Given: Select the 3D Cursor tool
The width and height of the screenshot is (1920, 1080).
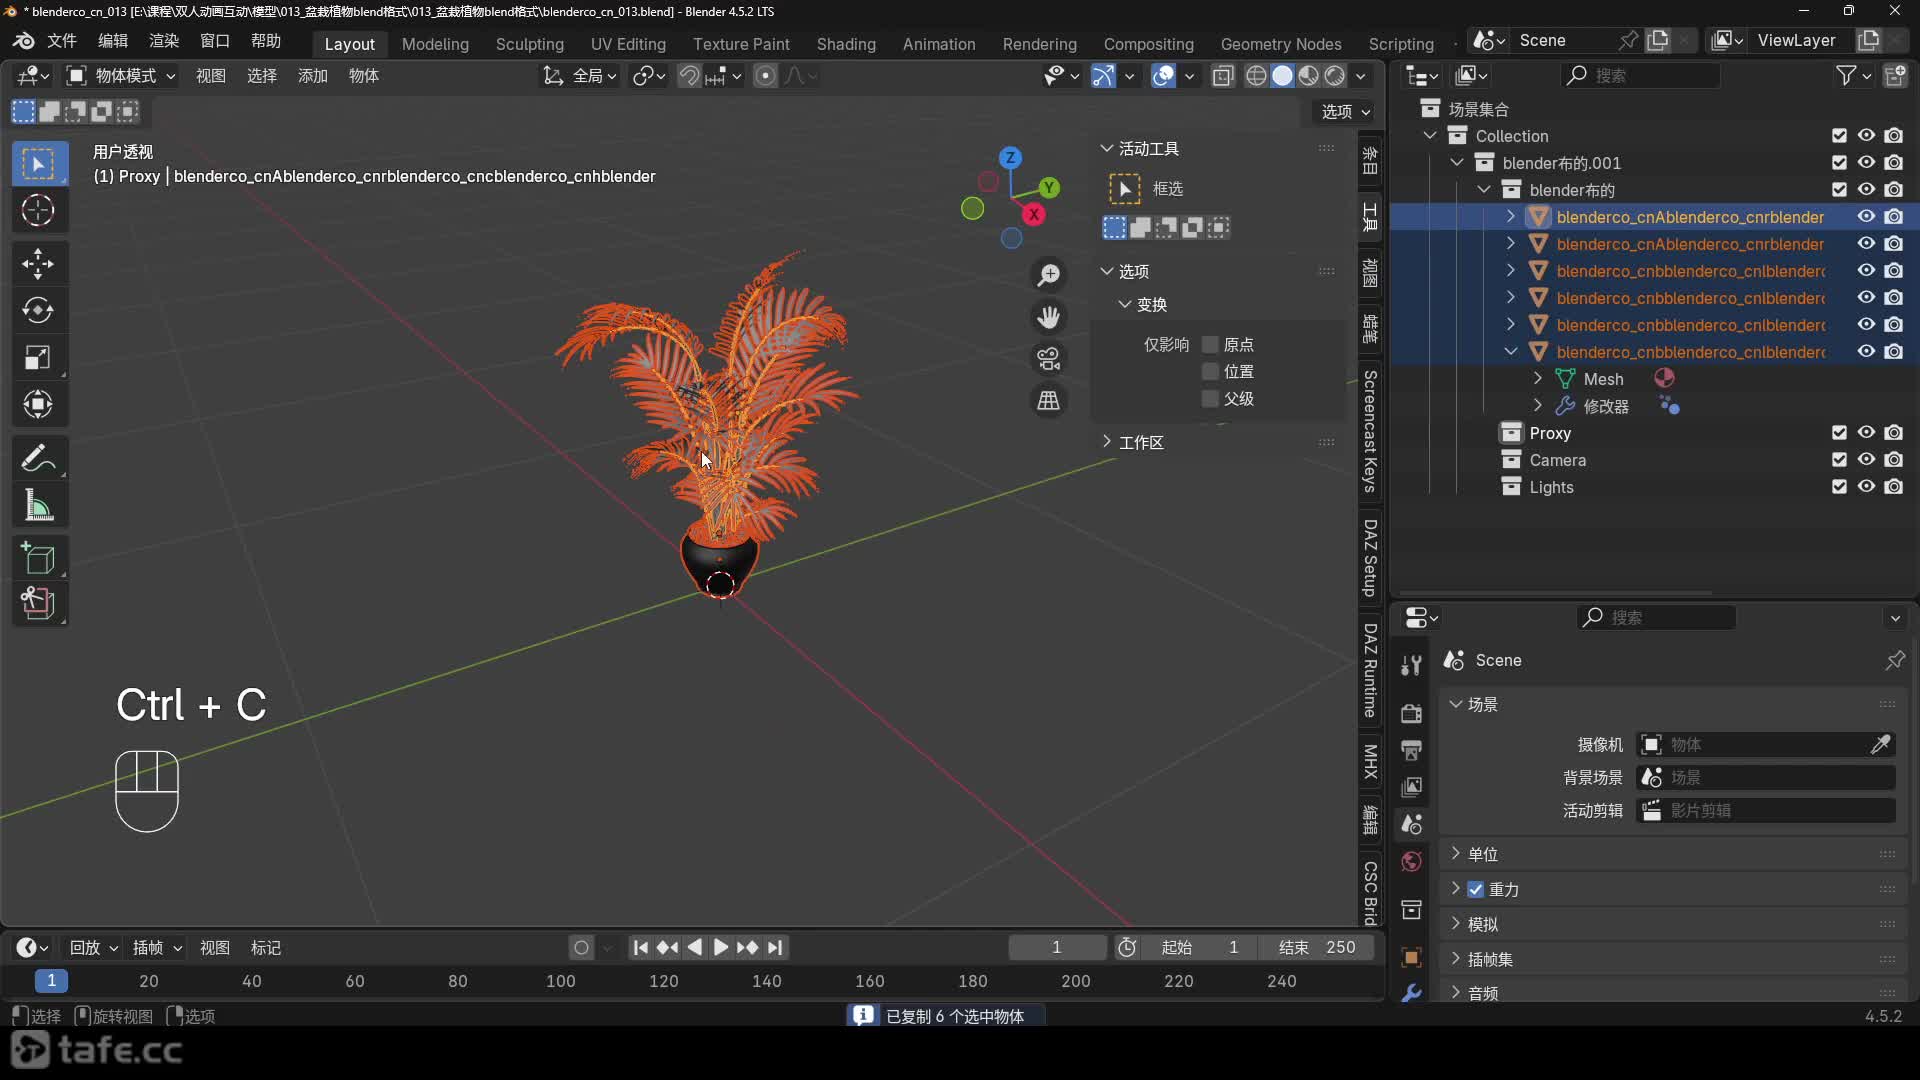Looking at the screenshot, I should click(38, 211).
